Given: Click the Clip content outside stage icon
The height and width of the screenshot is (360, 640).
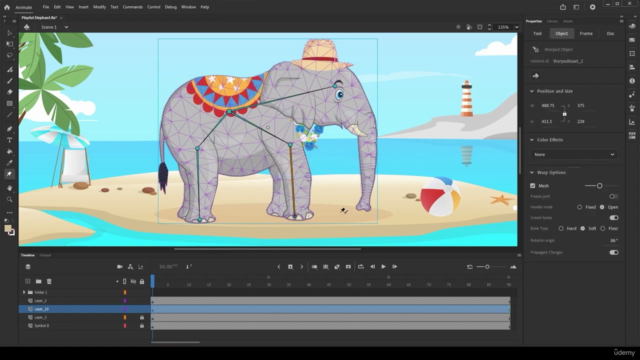Looking at the screenshot, I should point(480,27).
